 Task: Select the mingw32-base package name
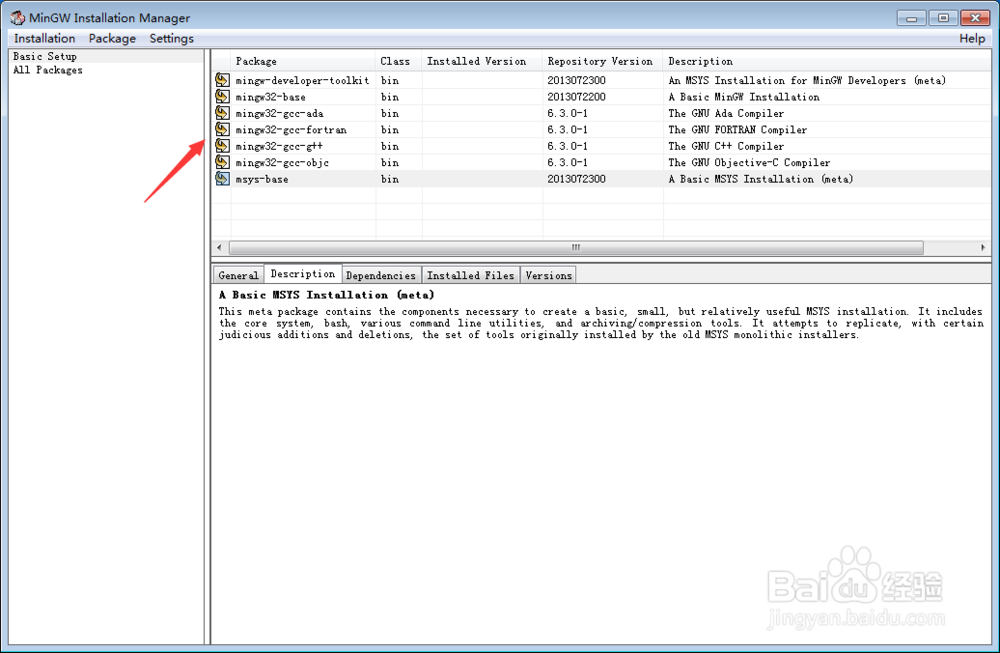coord(270,97)
